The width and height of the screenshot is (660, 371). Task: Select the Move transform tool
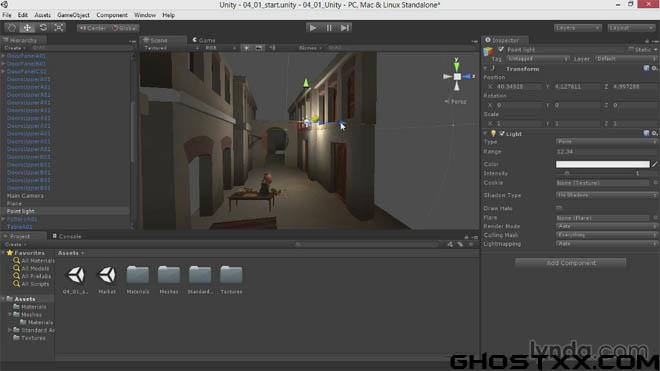pos(27,28)
